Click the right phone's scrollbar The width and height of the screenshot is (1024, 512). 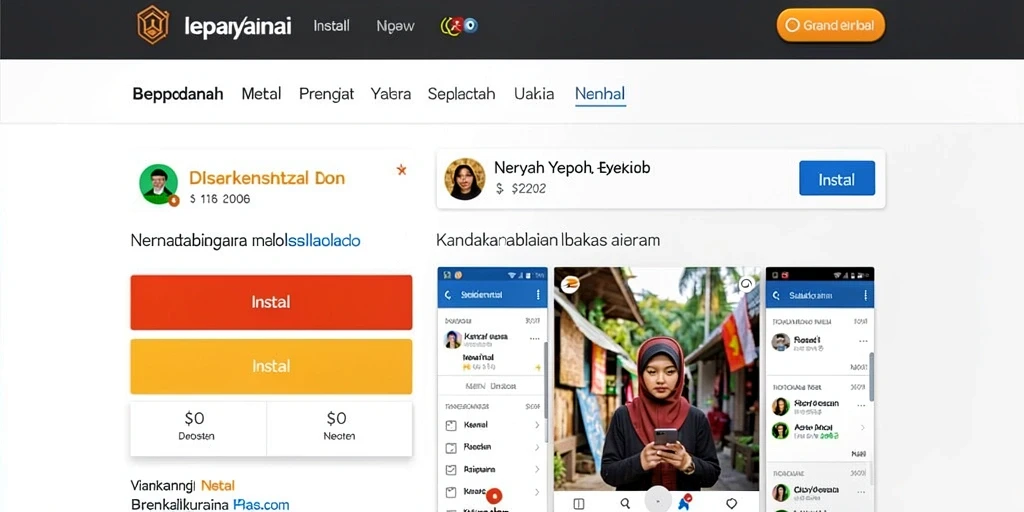click(x=871, y=377)
